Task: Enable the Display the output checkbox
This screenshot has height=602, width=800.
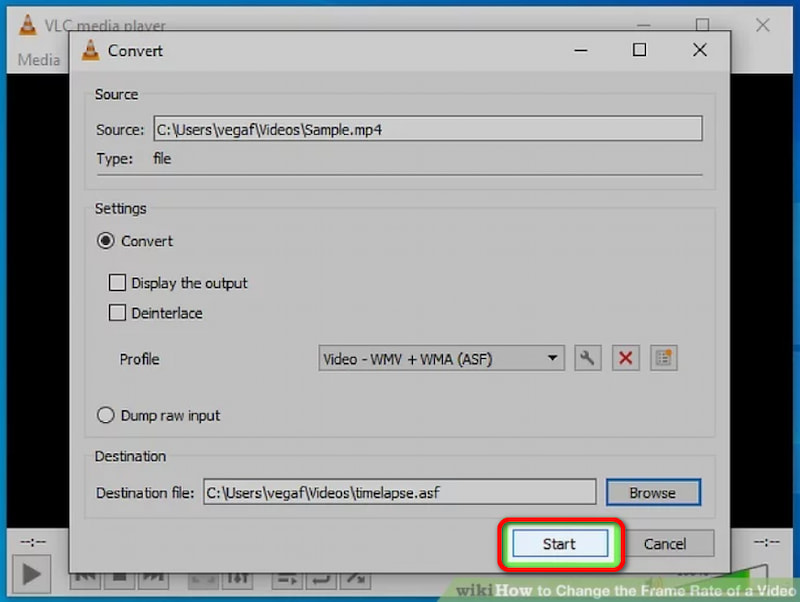Action: coord(117,283)
